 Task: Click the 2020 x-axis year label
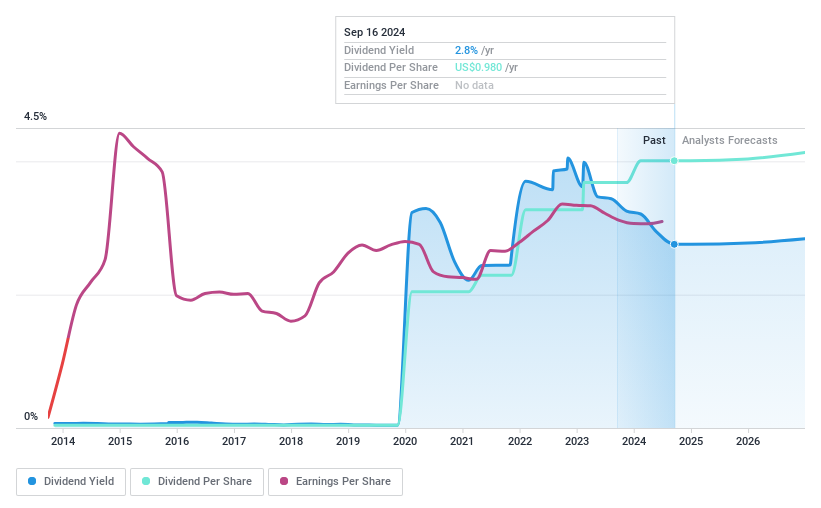[405, 441]
